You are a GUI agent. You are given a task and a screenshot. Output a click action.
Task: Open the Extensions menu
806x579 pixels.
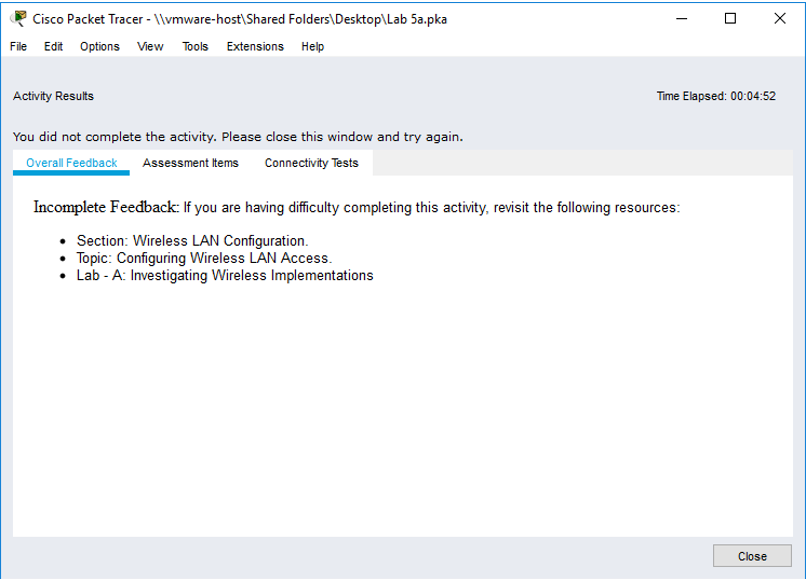click(255, 46)
